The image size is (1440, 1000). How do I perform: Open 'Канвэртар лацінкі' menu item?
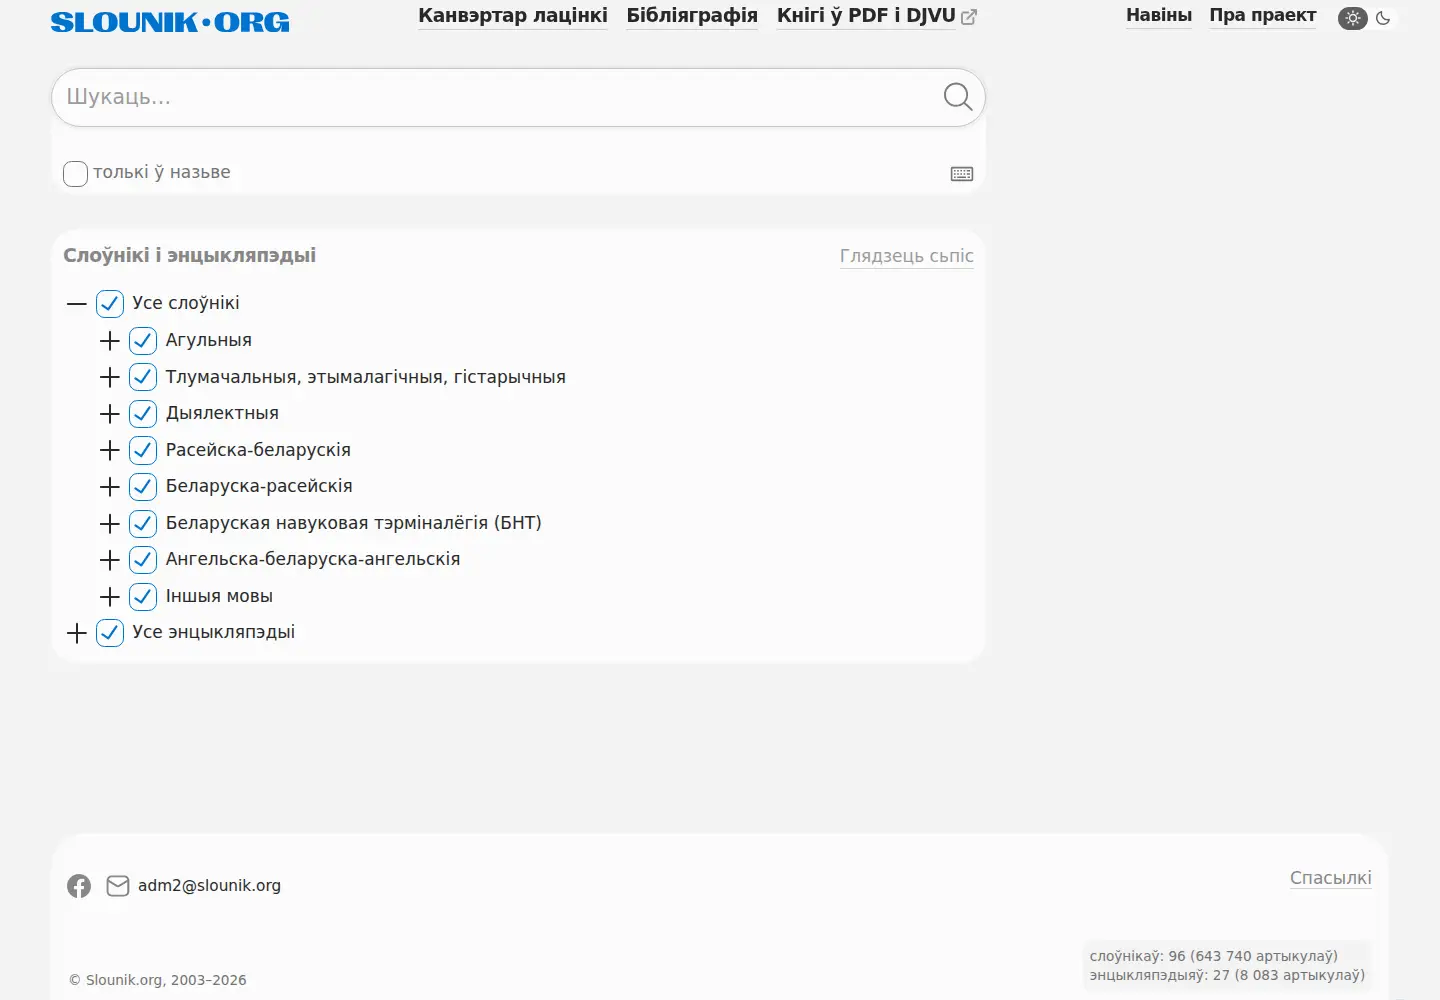[513, 16]
